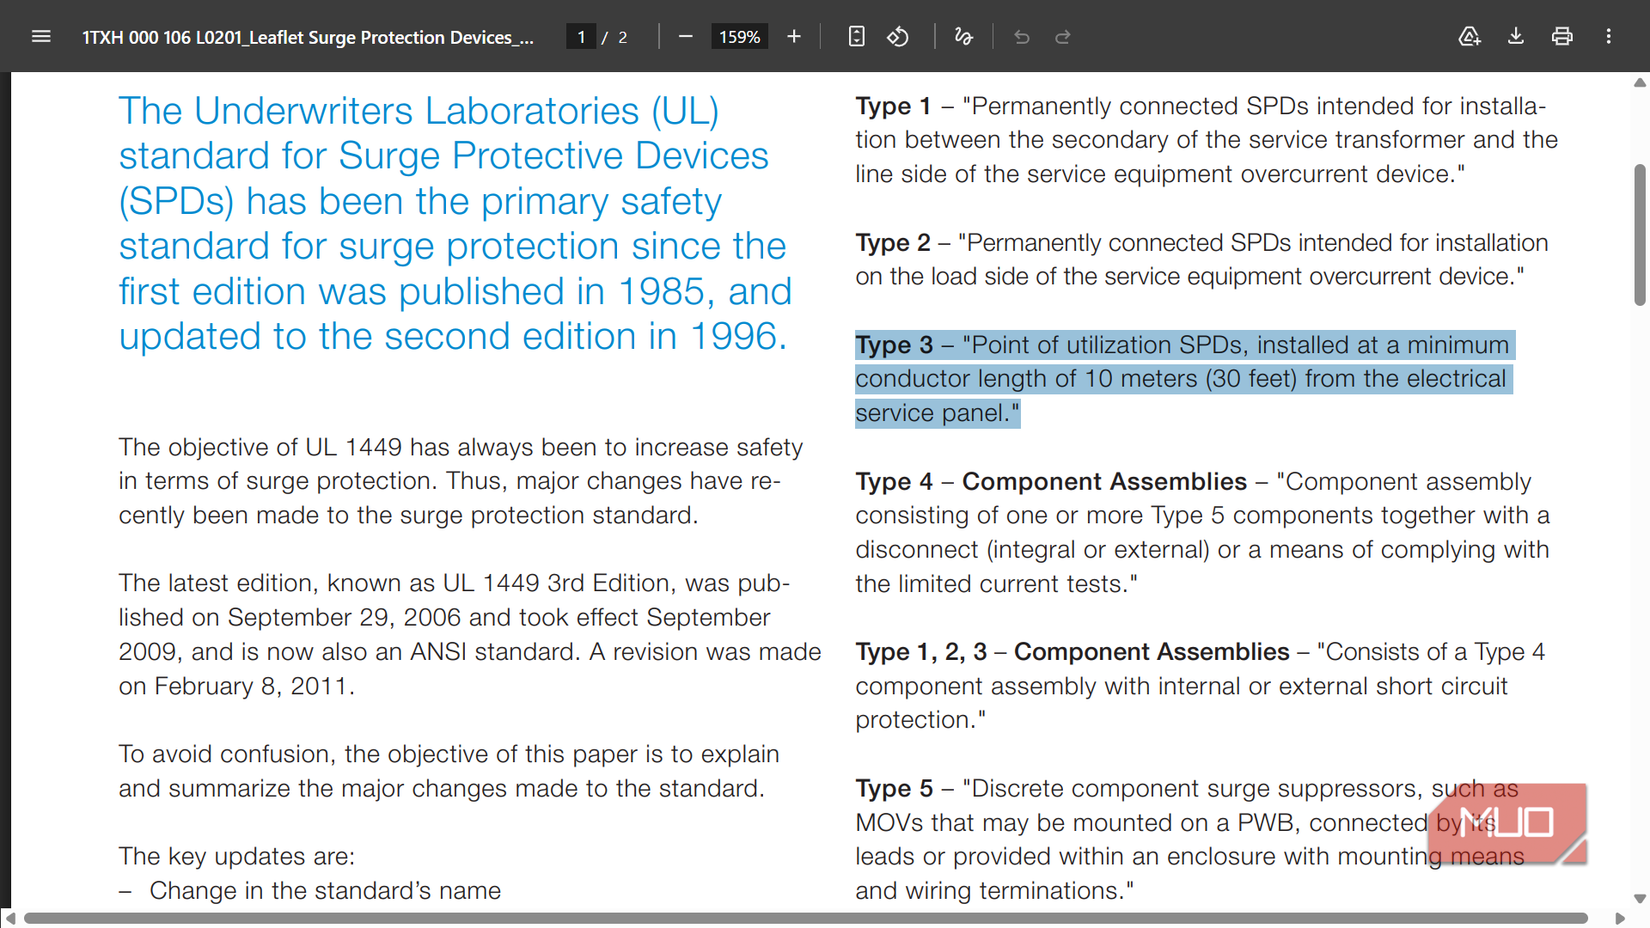
Task: Click the total page count '2'
Action: (x=622, y=37)
